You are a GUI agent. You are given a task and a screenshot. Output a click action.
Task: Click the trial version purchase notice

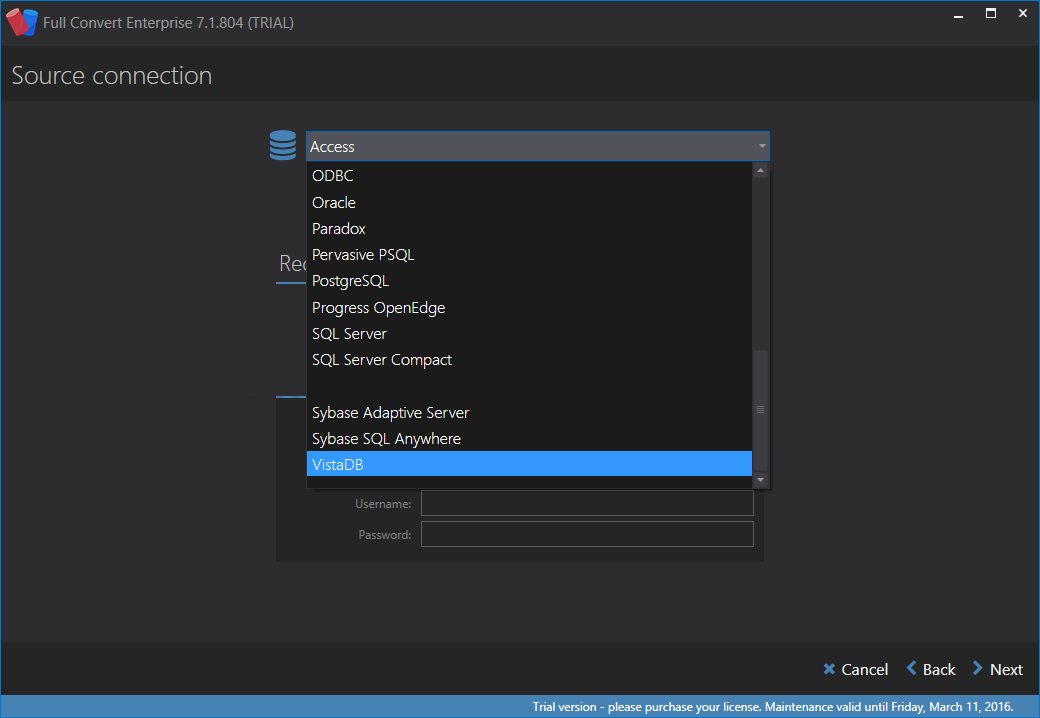pyautogui.click(x=773, y=707)
